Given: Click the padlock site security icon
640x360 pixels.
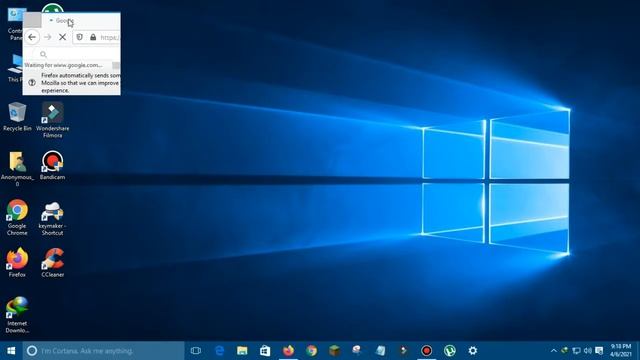Looking at the screenshot, I should tap(93, 37).
